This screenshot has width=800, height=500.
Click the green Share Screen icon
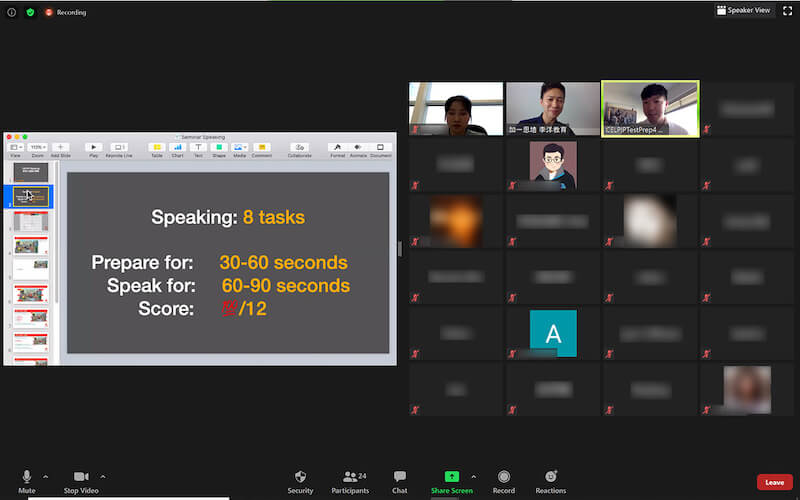point(452,477)
